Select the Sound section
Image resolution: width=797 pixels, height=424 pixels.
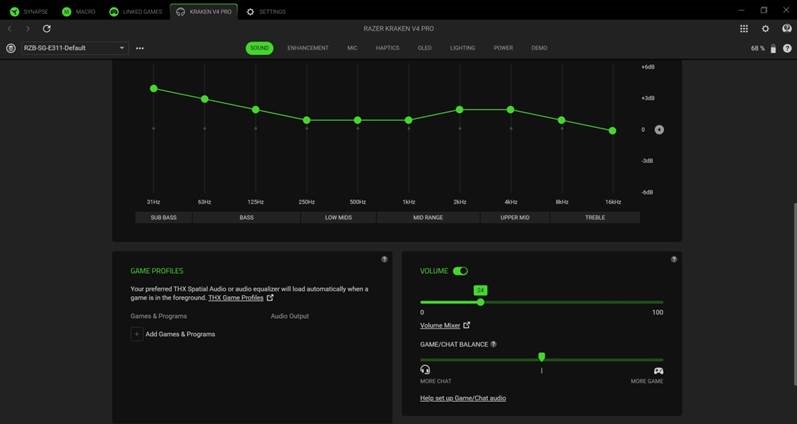click(259, 48)
